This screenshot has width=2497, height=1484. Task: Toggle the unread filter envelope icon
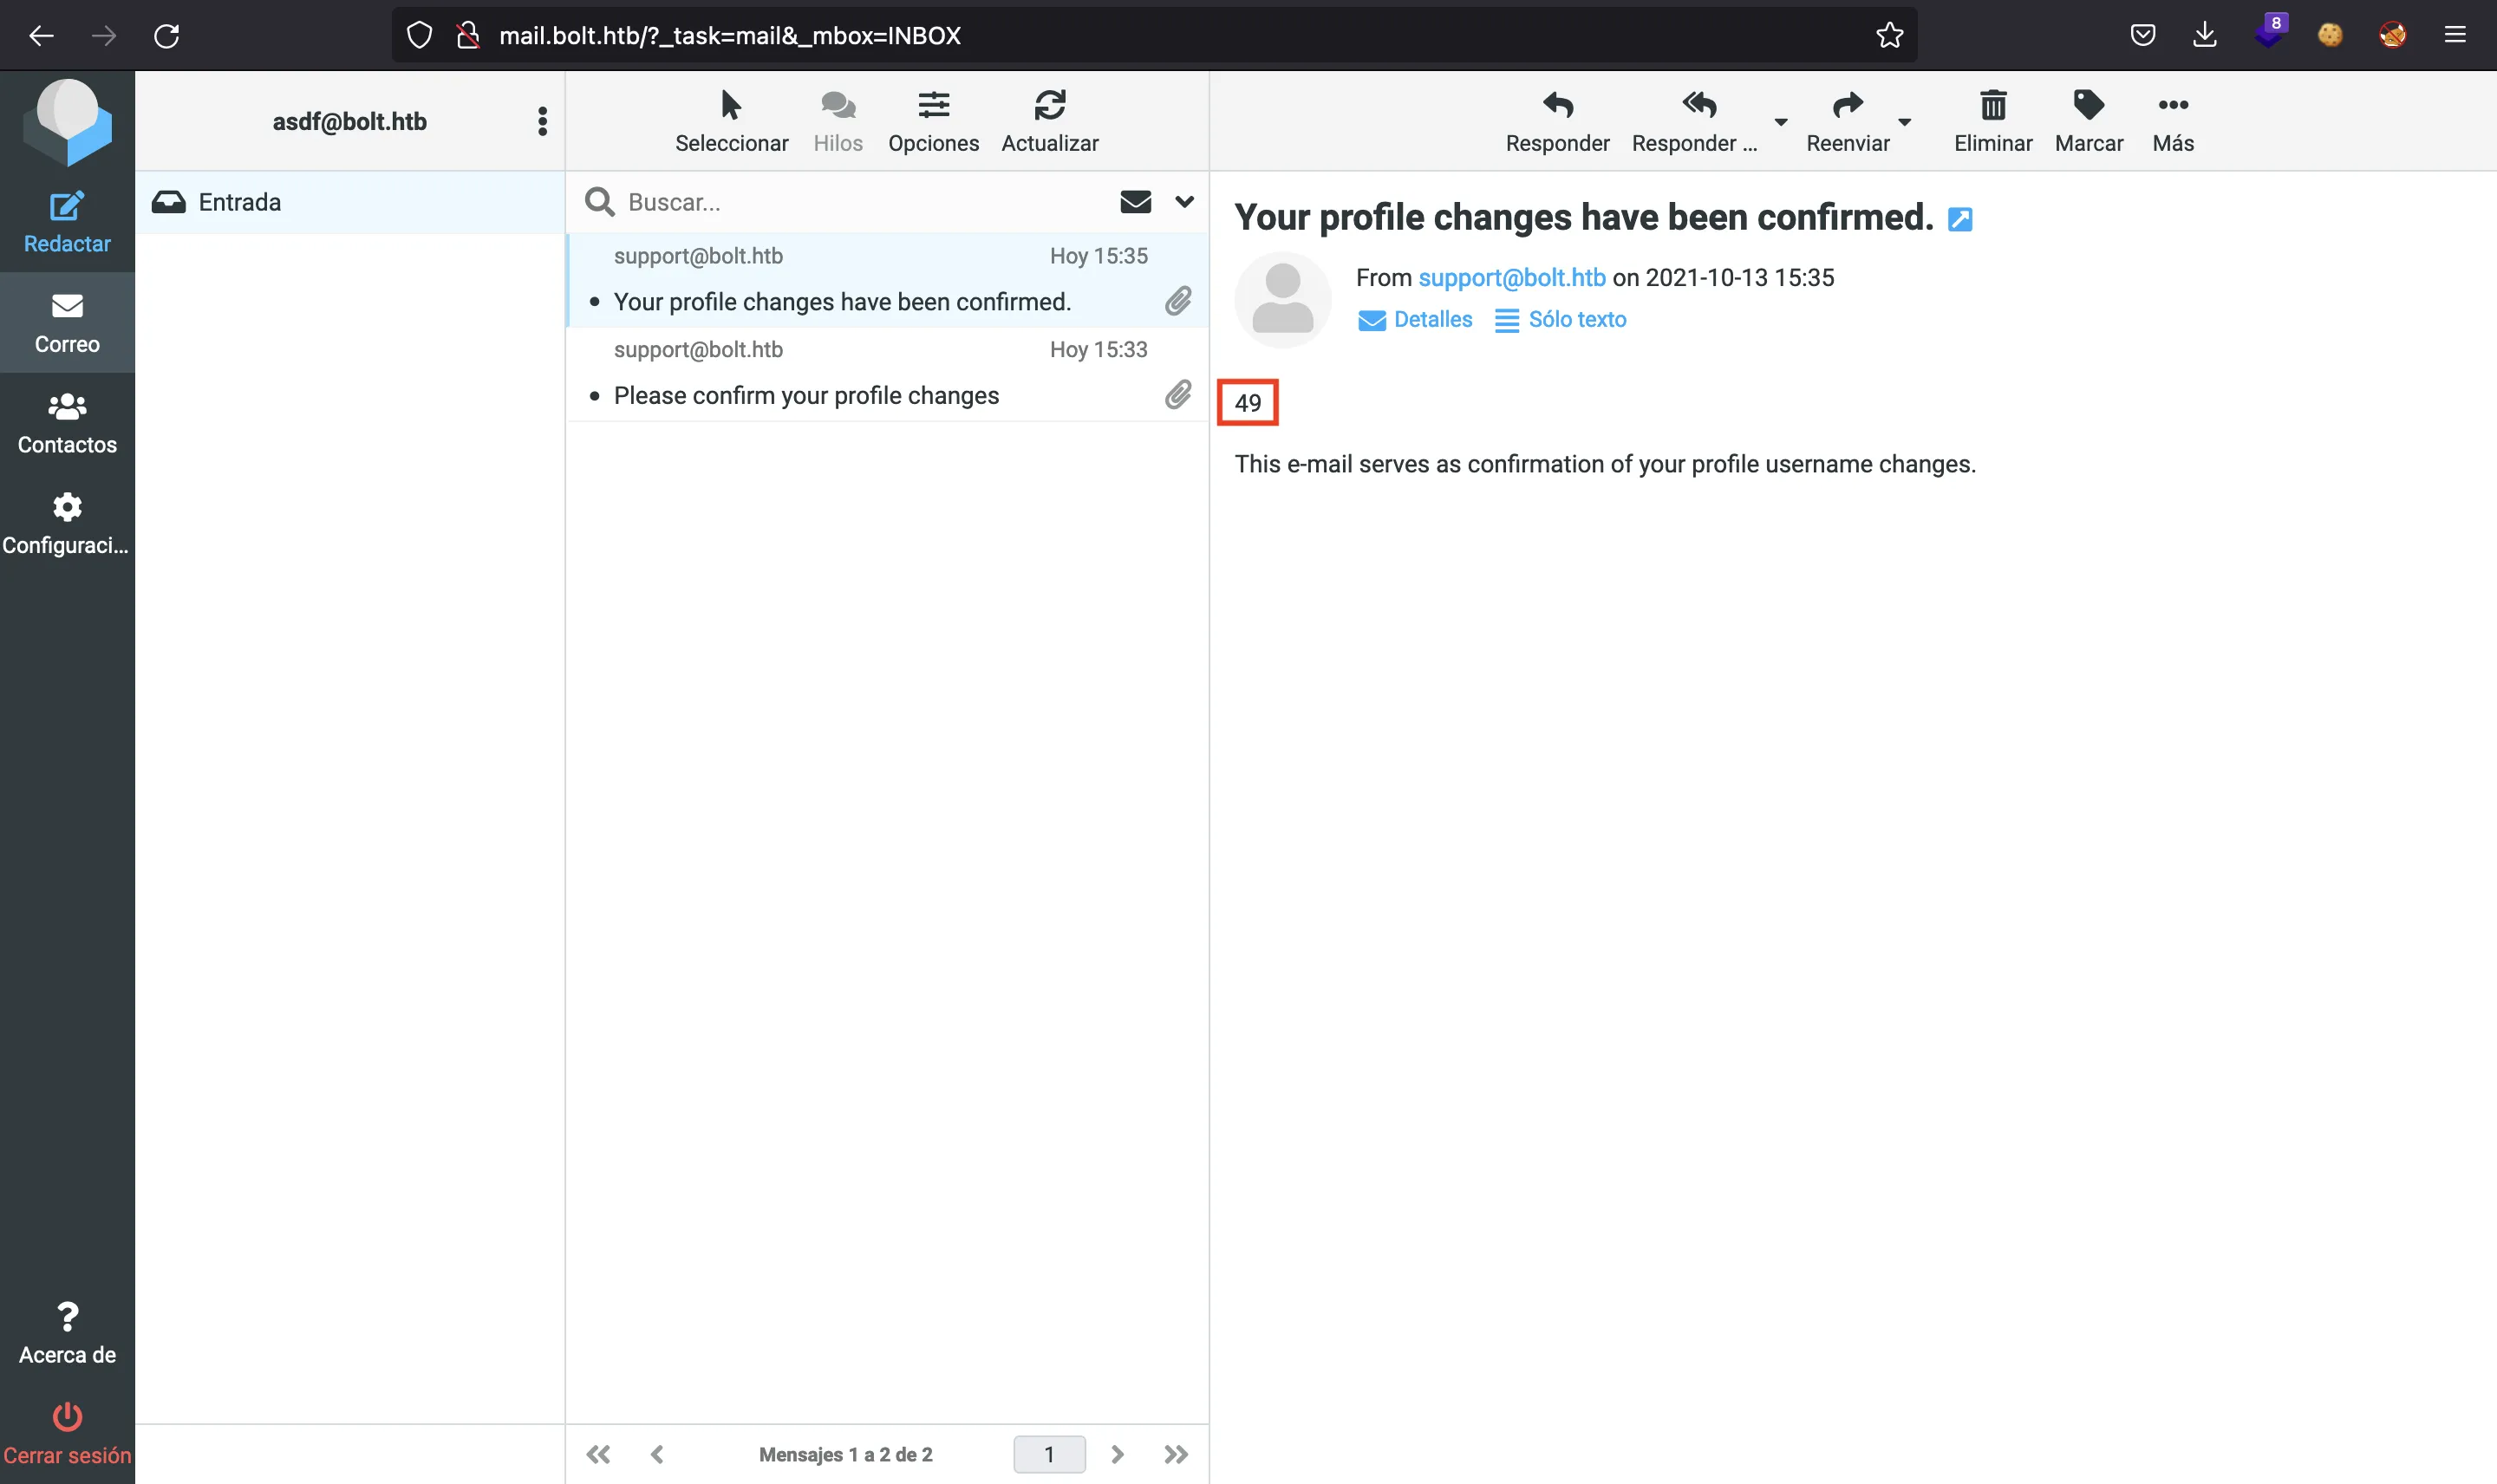coord(1135,202)
